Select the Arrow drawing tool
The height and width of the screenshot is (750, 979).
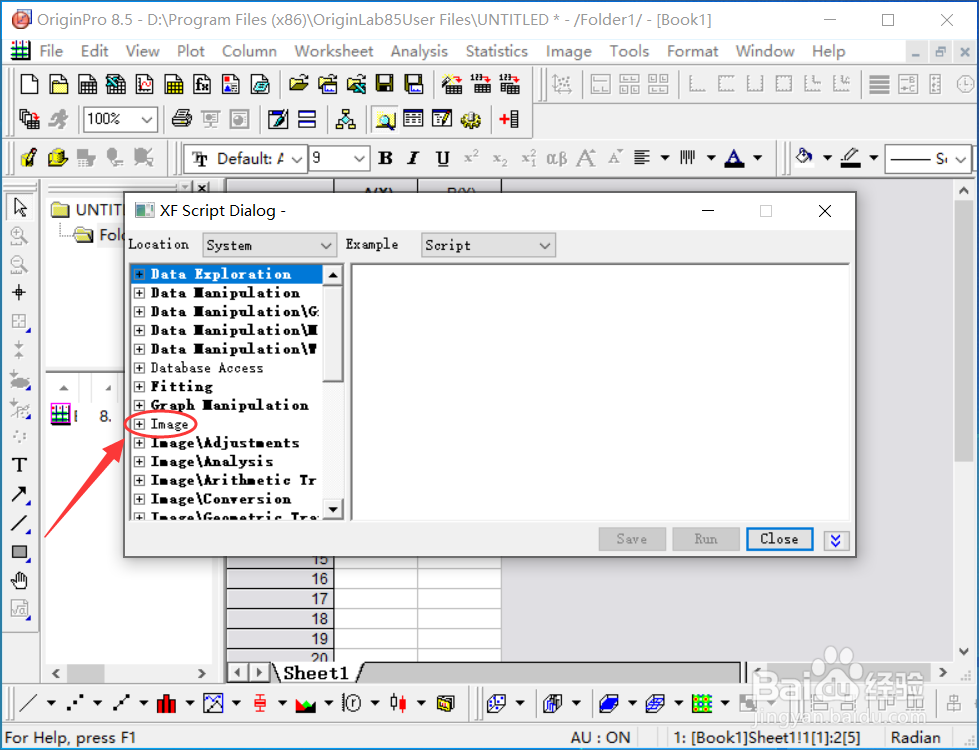[x=19, y=494]
